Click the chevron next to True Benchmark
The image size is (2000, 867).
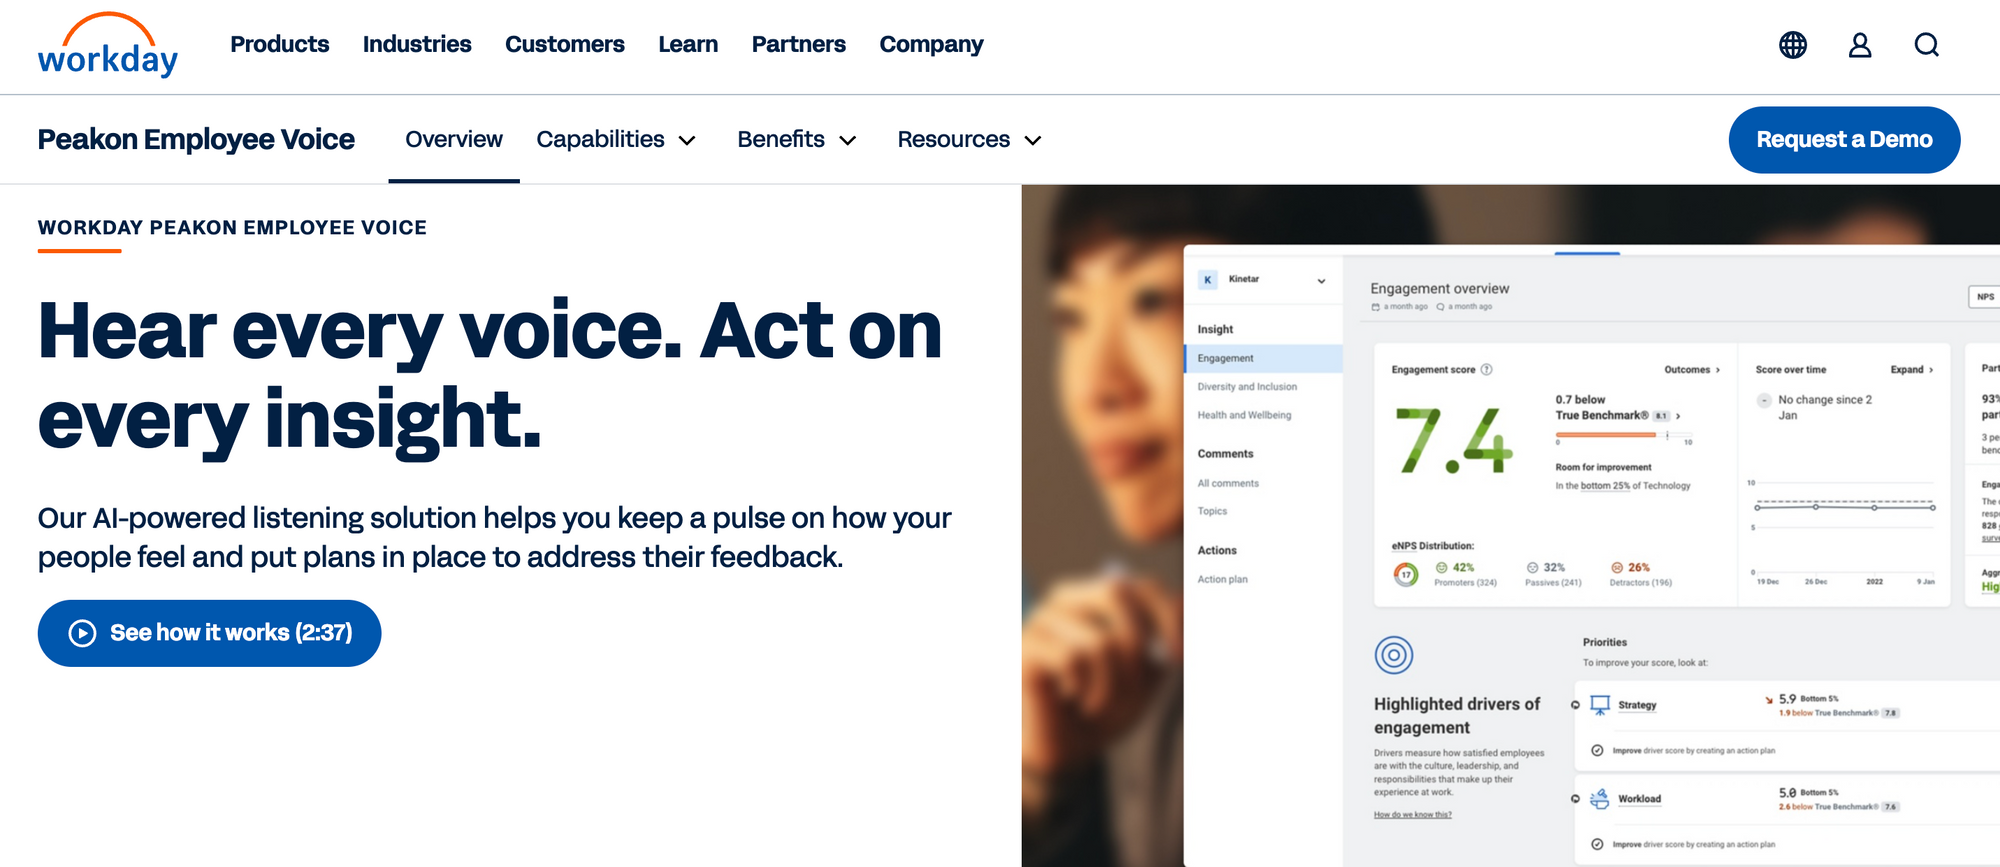1678,416
